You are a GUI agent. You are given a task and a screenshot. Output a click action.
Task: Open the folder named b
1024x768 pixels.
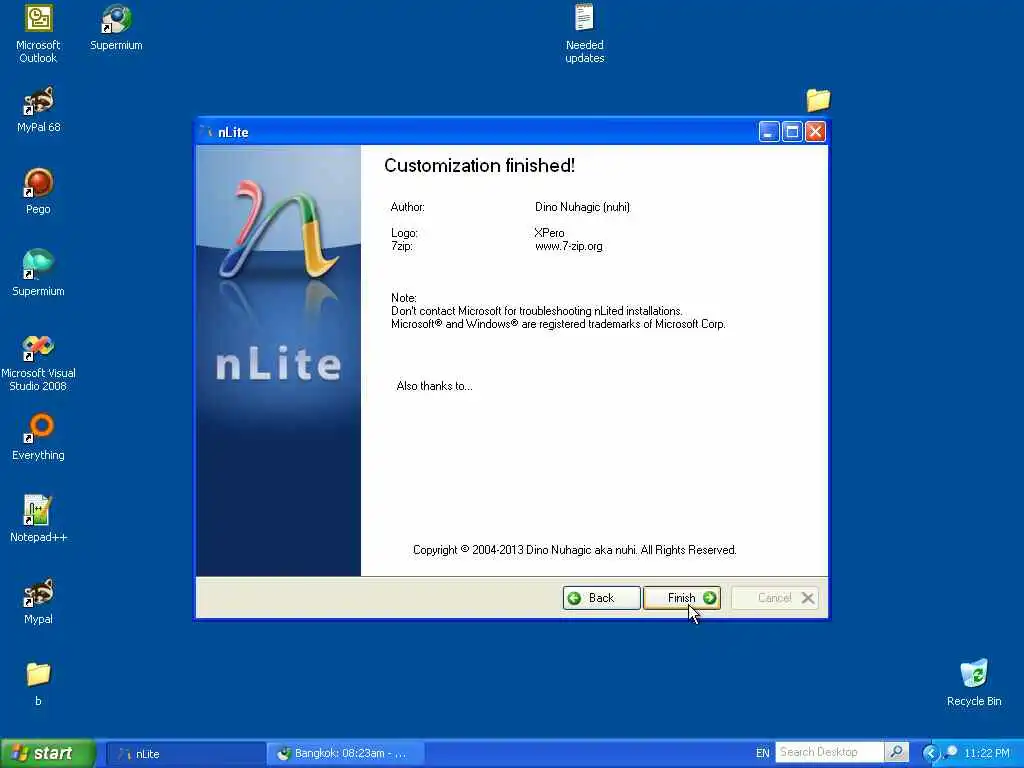38,684
